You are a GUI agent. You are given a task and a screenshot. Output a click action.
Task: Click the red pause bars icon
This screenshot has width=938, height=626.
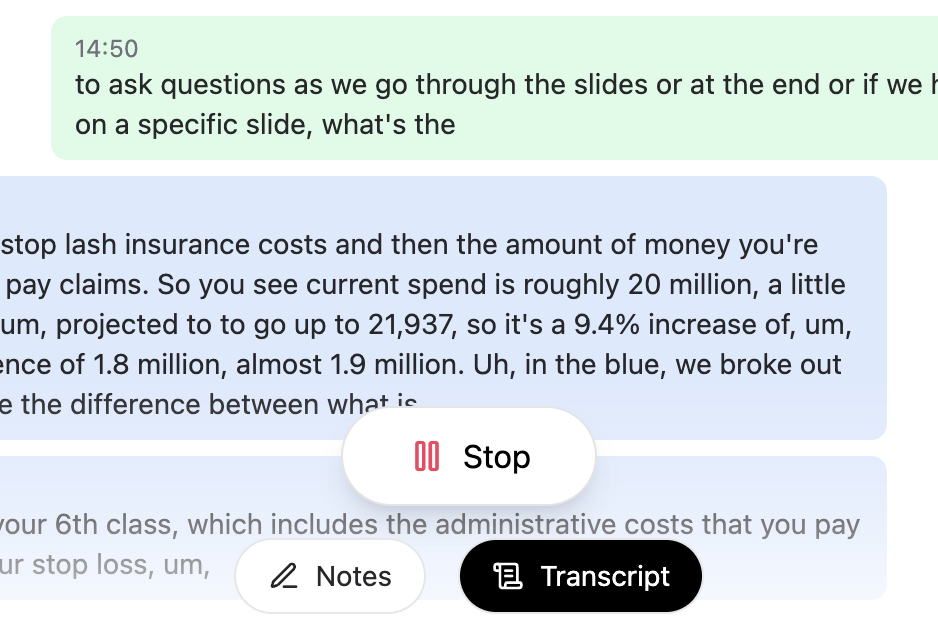427,457
